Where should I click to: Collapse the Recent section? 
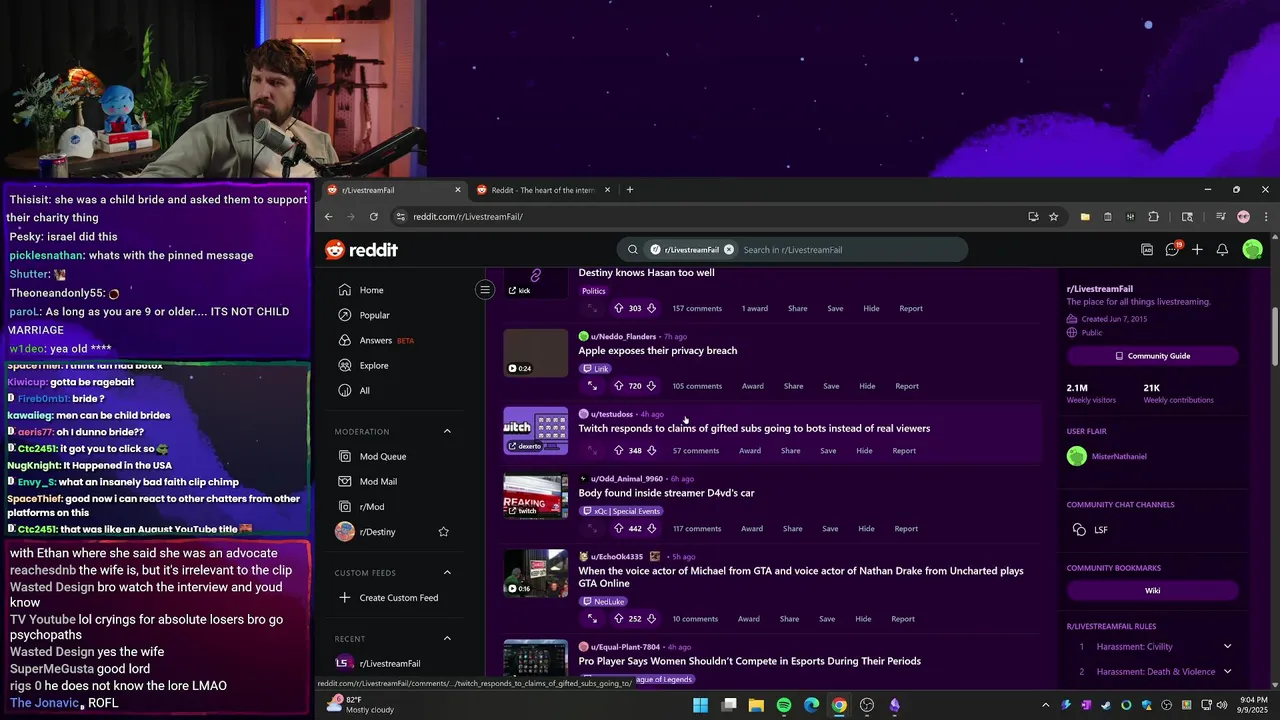click(447, 639)
